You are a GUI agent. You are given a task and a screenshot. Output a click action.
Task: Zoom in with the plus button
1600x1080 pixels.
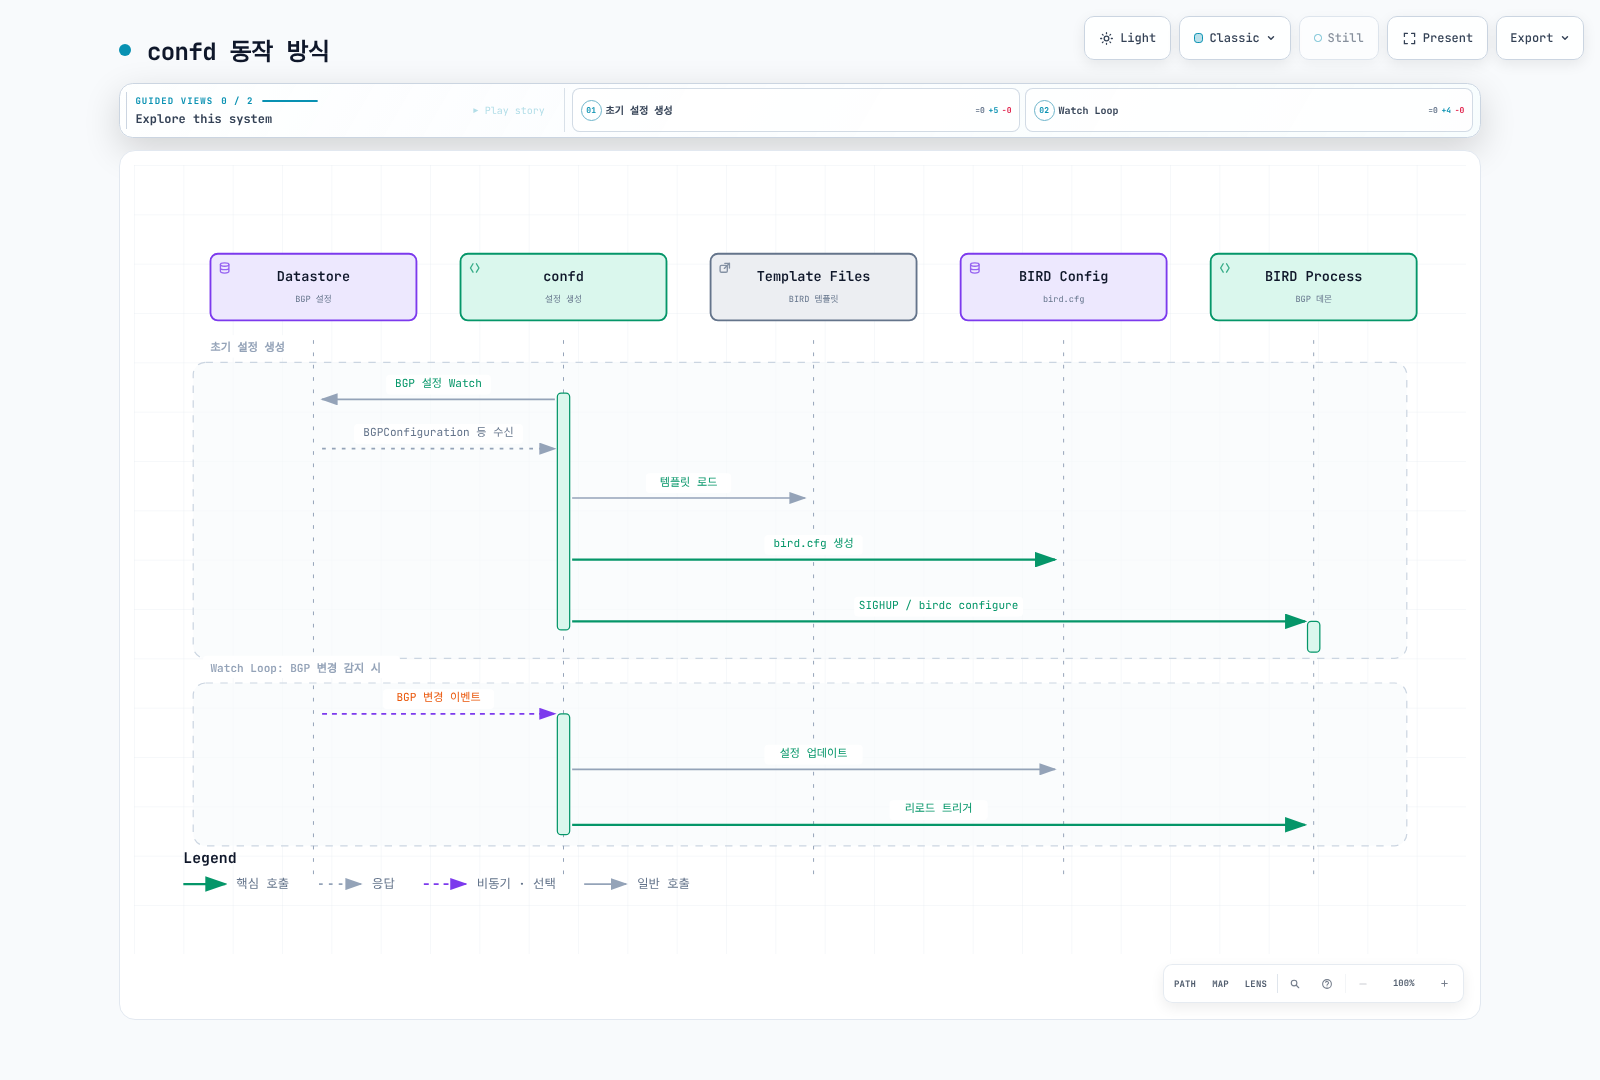(1444, 984)
